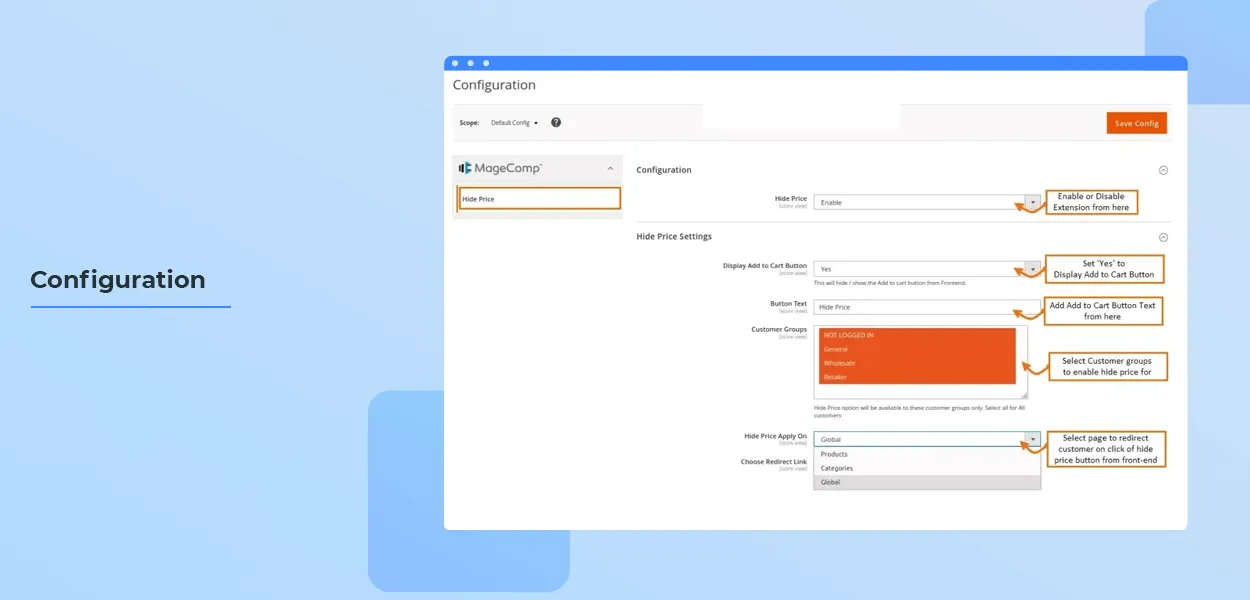
Task: Collapse Hide Price Settings circle icon
Action: [1163, 237]
